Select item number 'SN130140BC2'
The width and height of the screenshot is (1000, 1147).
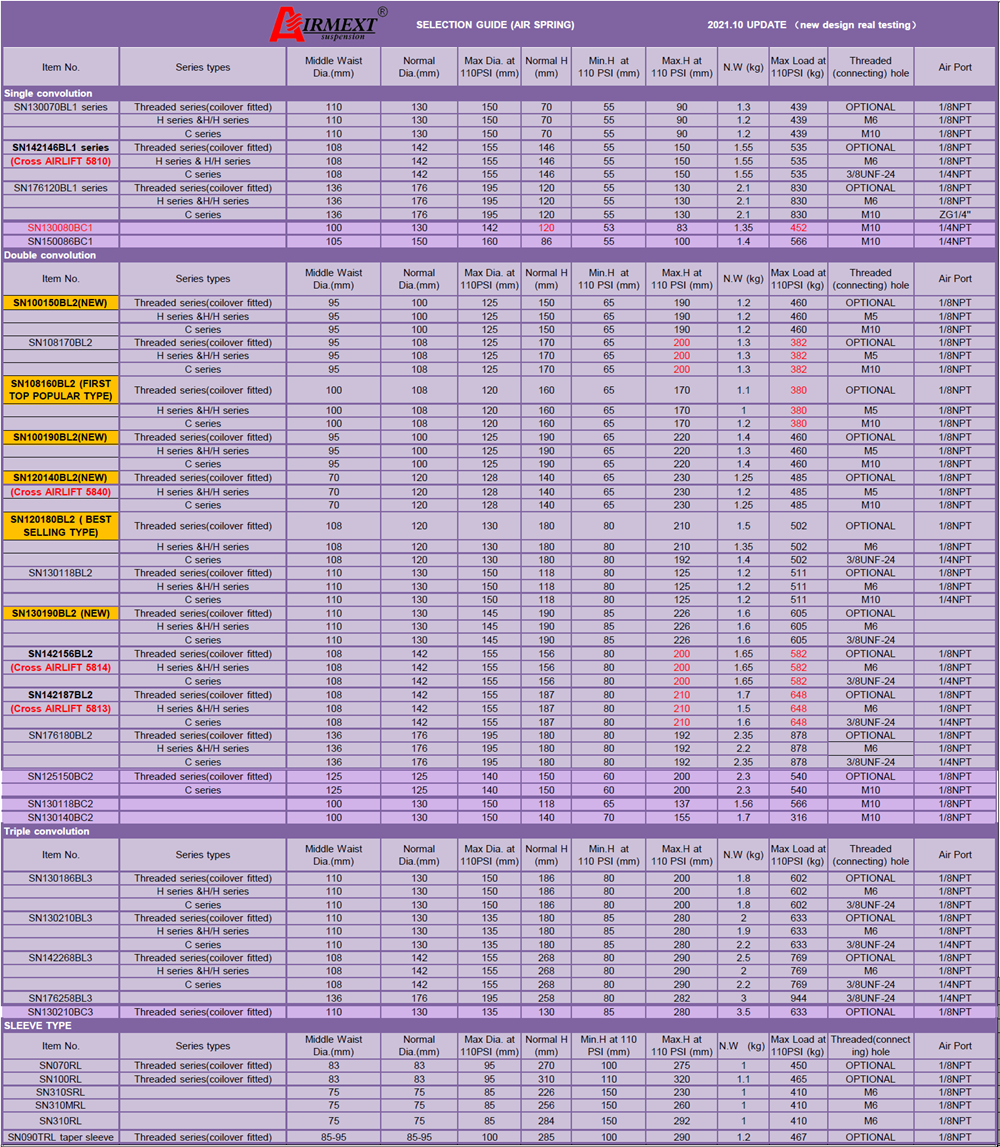tap(61, 818)
